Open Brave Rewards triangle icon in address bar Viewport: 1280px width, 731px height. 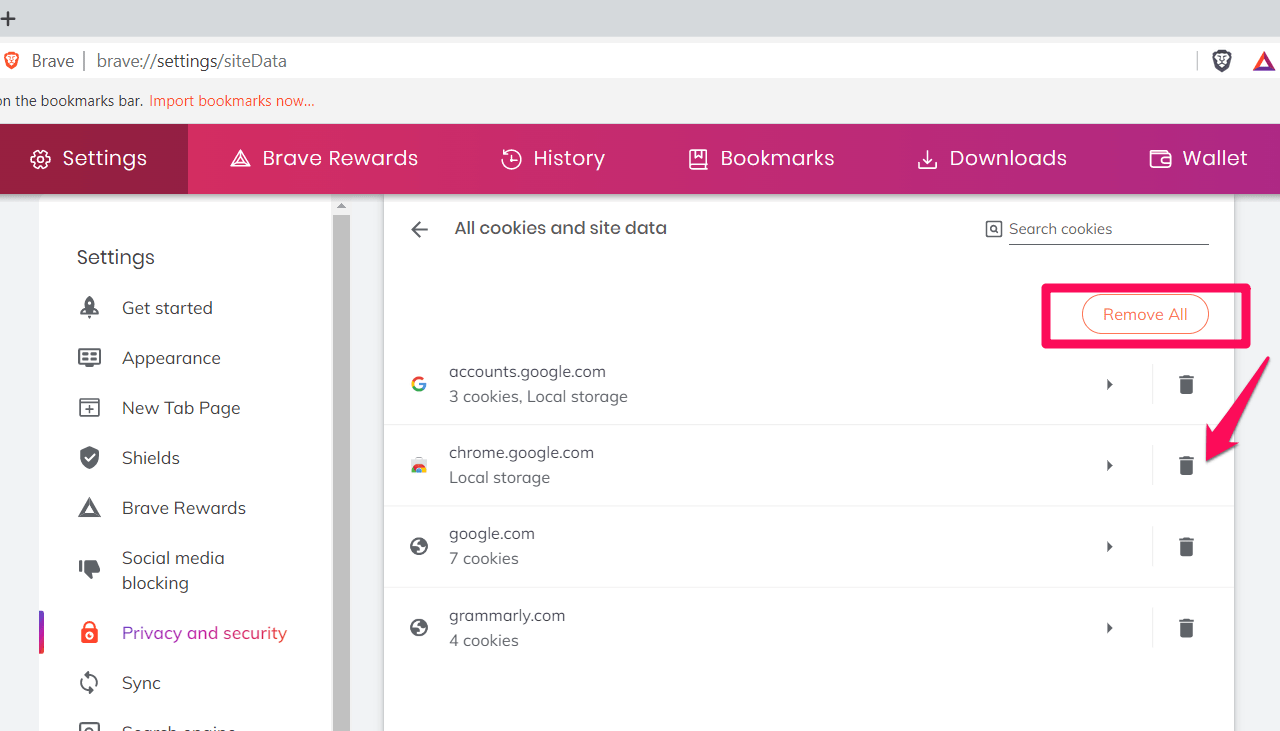tap(1264, 61)
